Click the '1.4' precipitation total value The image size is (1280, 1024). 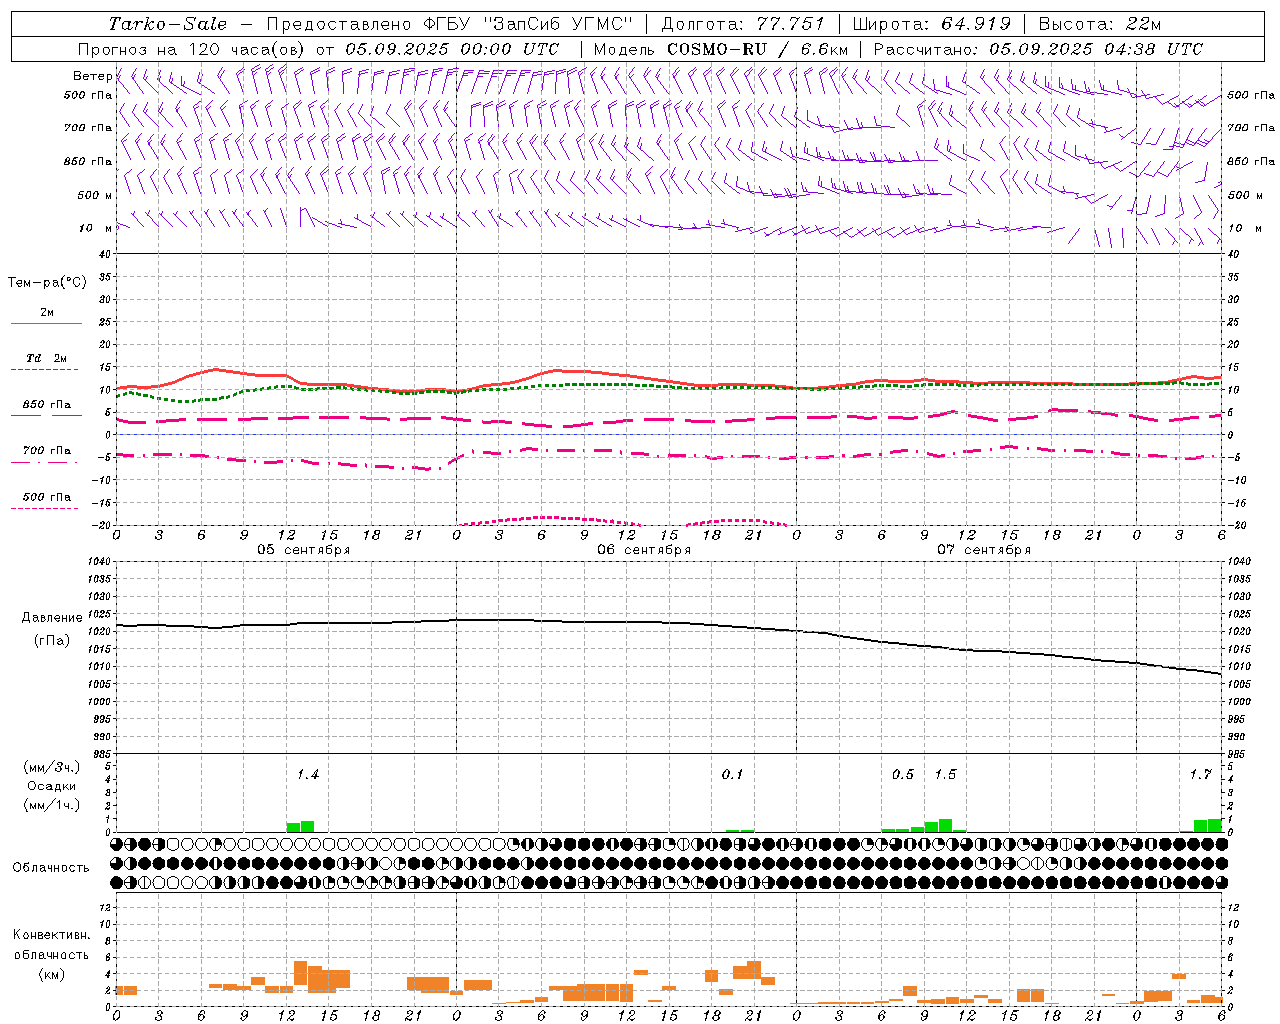(x=307, y=775)
